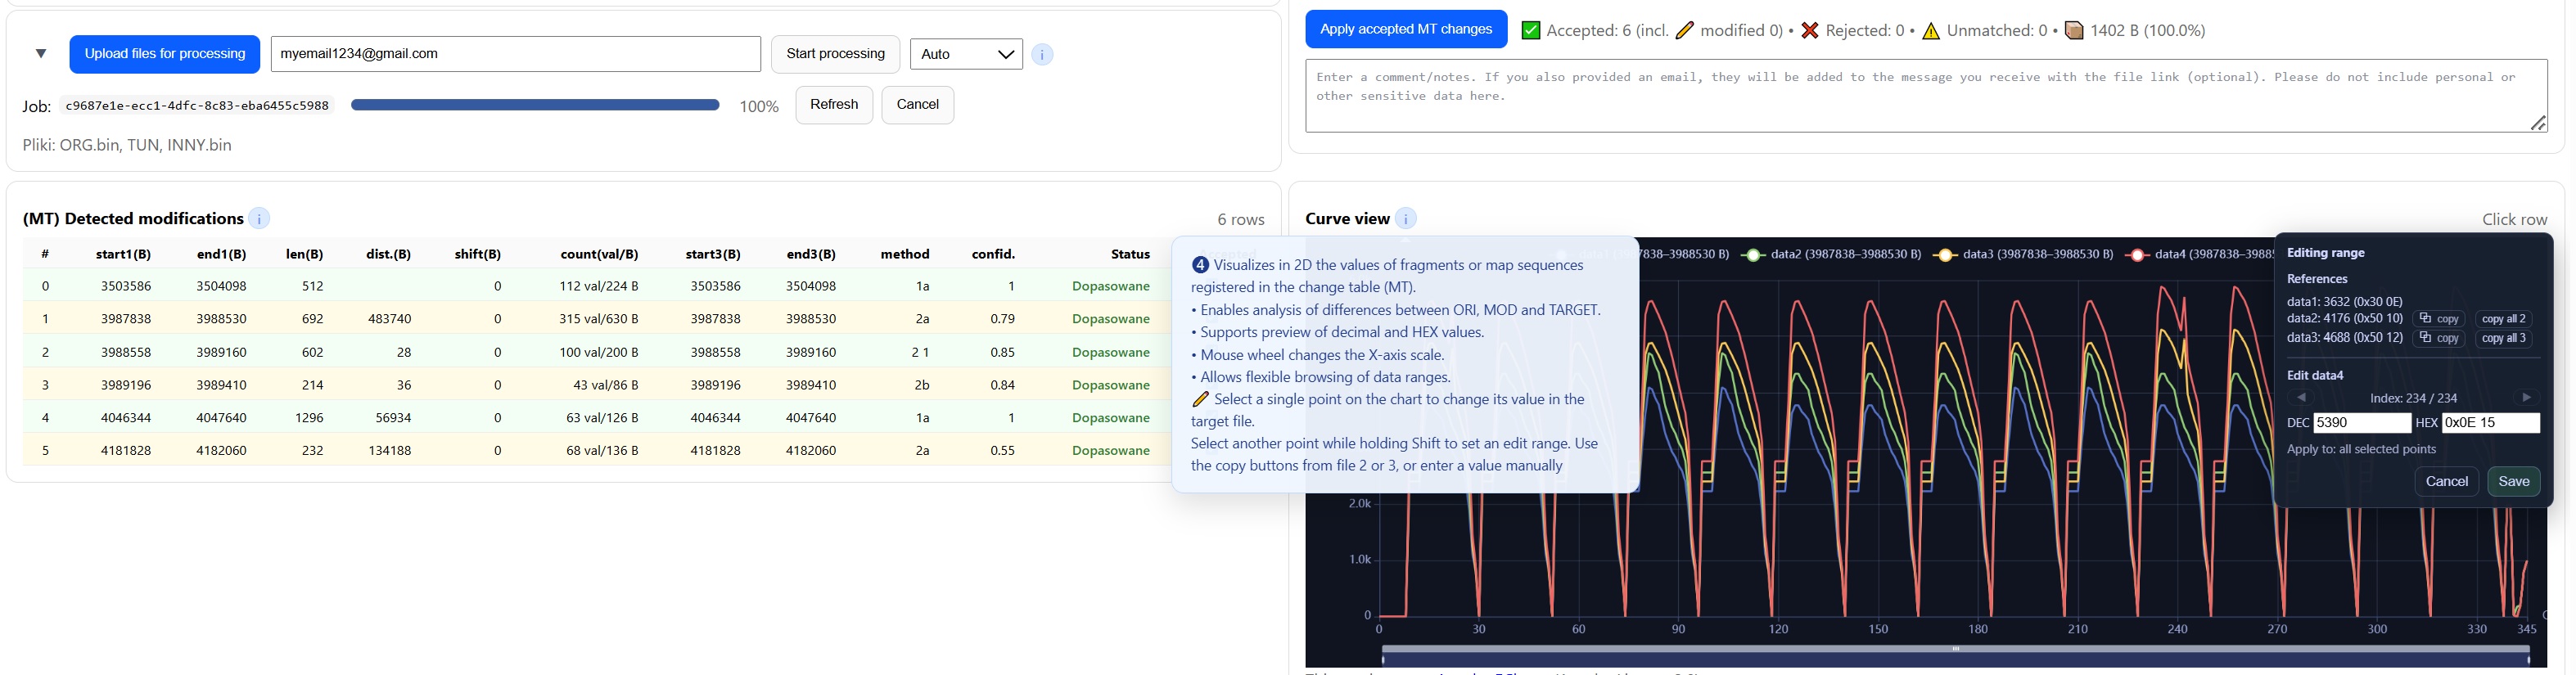Select table row 2 starting at 3988558
The width and height of the screenshot is (2576, 675).
click(x=597, y=352)
